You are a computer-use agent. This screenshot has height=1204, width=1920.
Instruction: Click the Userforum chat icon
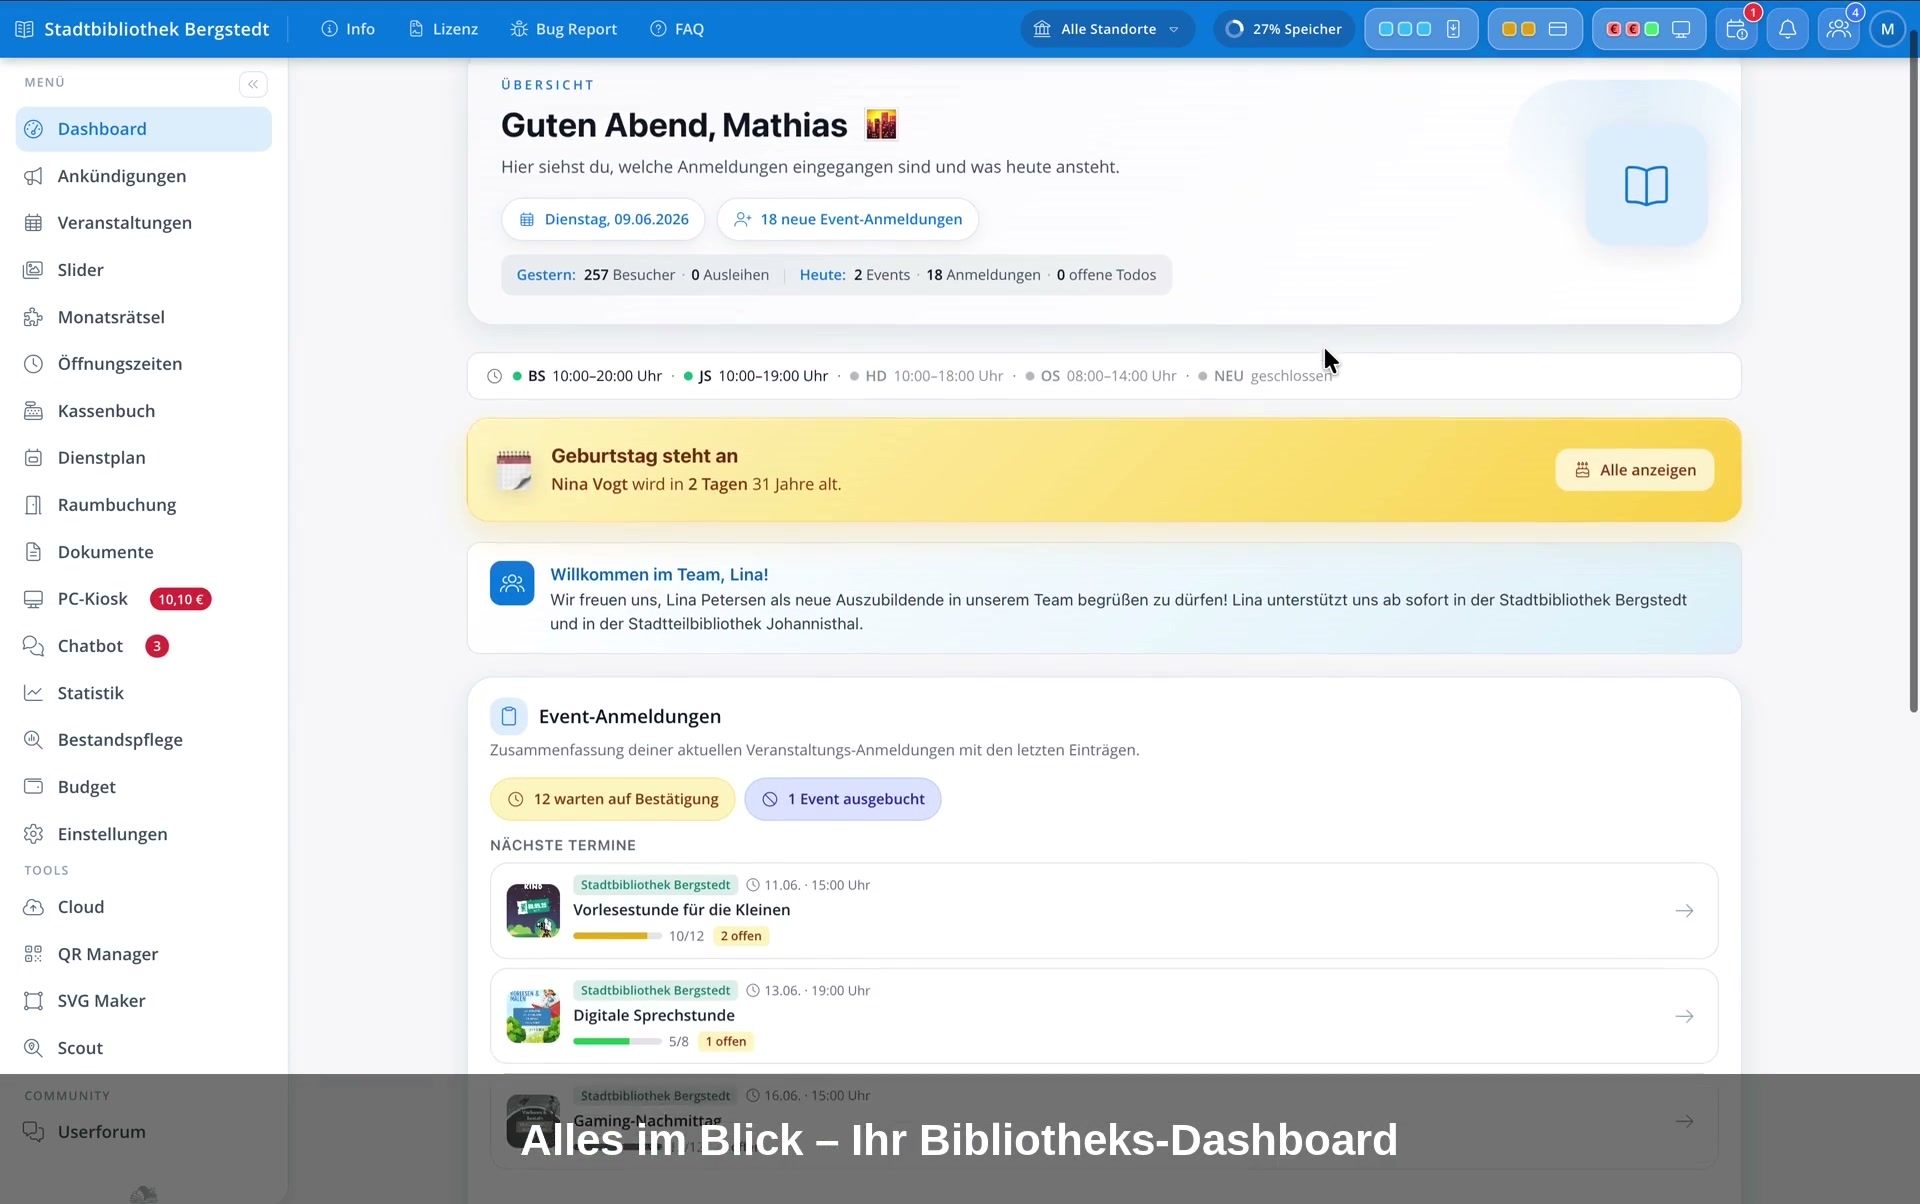tap(33, 1132)
